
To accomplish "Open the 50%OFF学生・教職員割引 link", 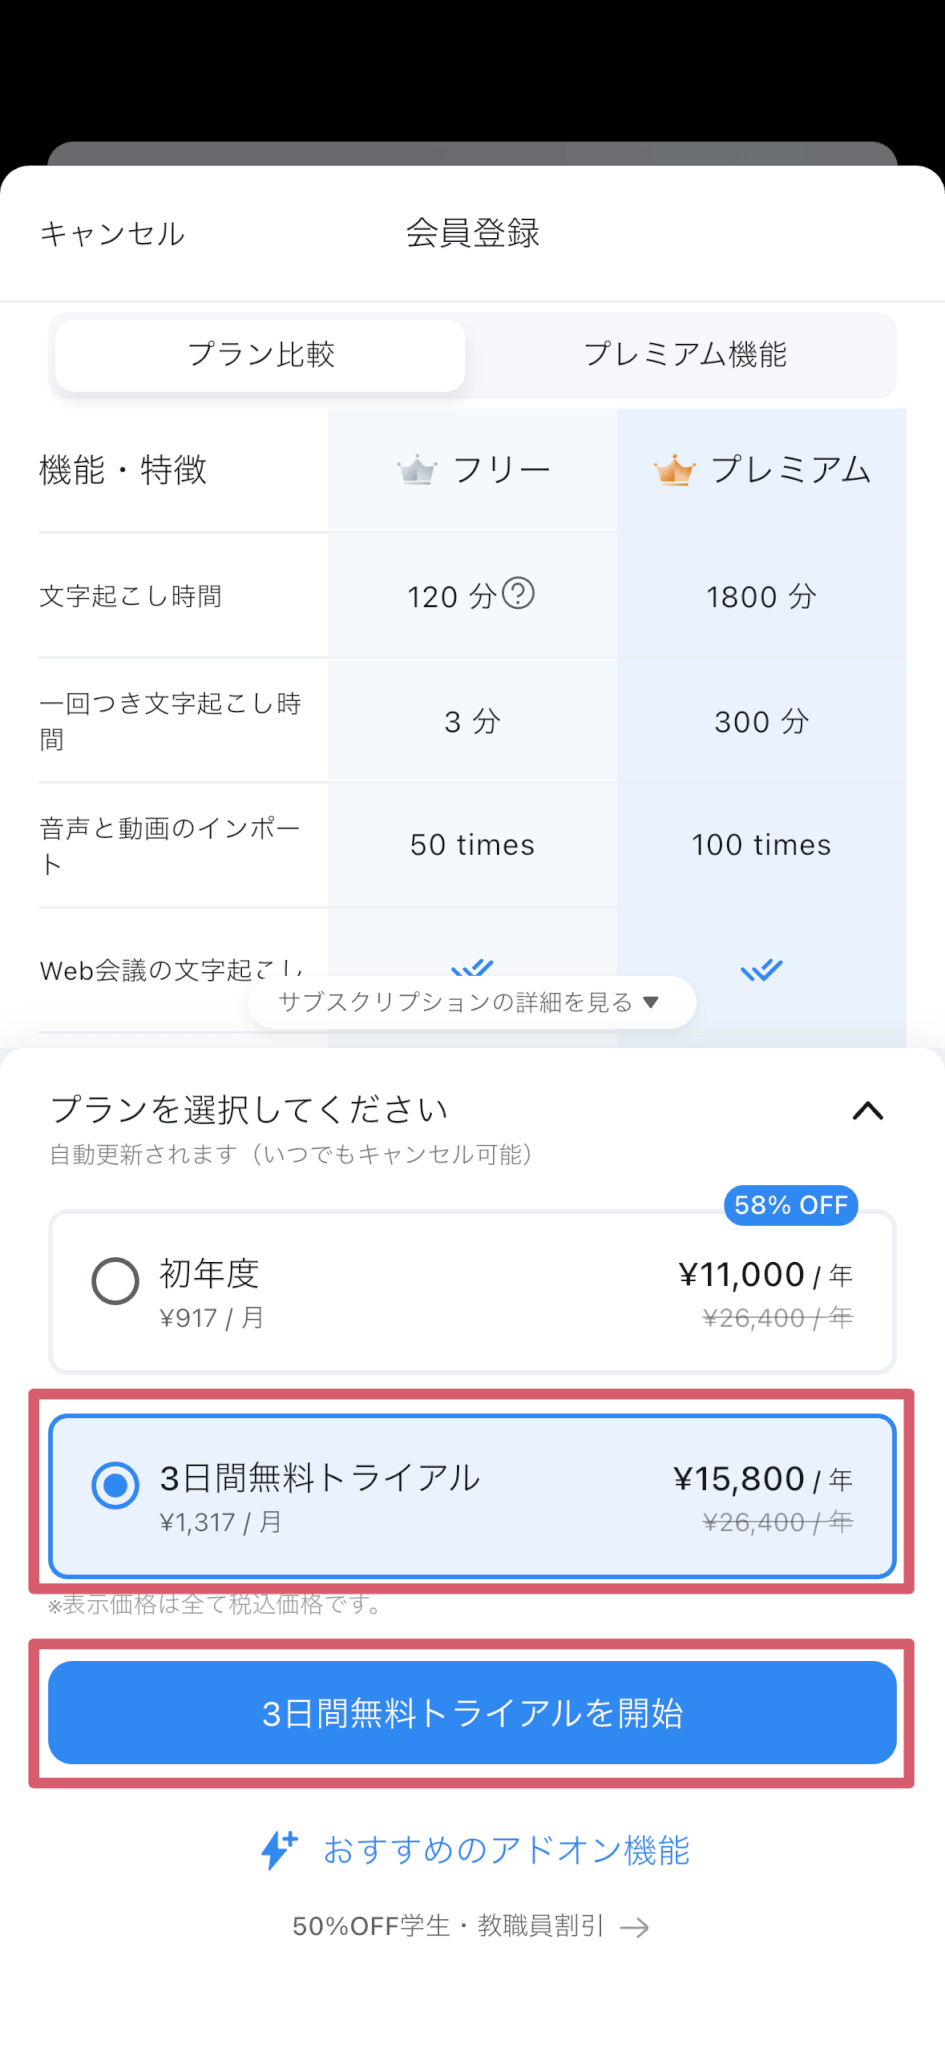I will pos(448,1926).
